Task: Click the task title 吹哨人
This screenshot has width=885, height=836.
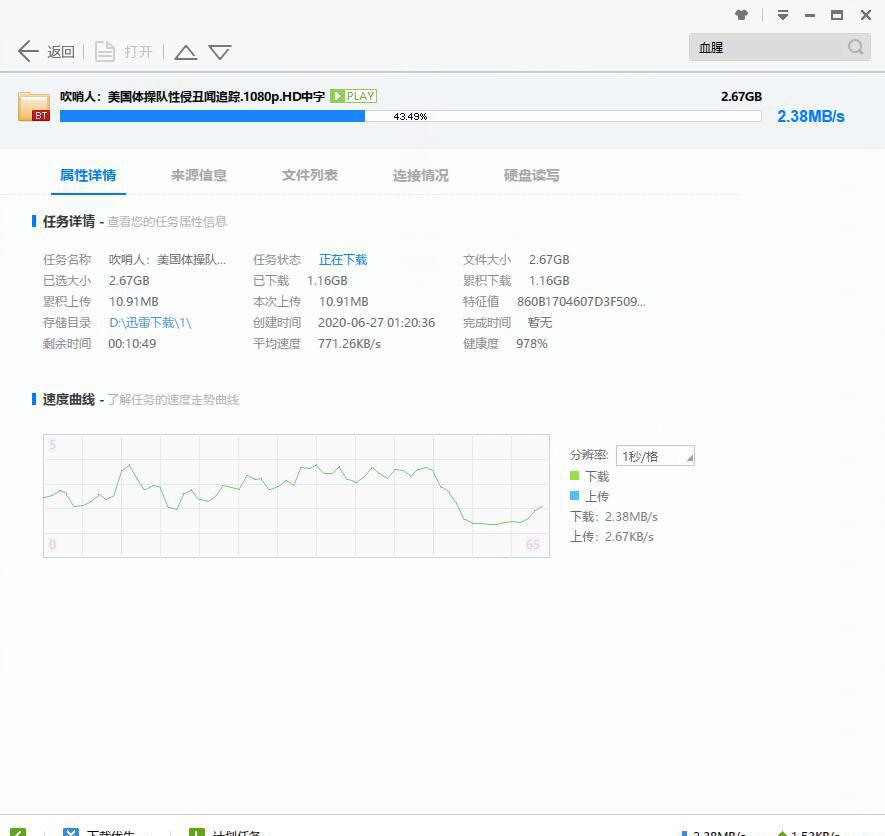Action: 192,97
